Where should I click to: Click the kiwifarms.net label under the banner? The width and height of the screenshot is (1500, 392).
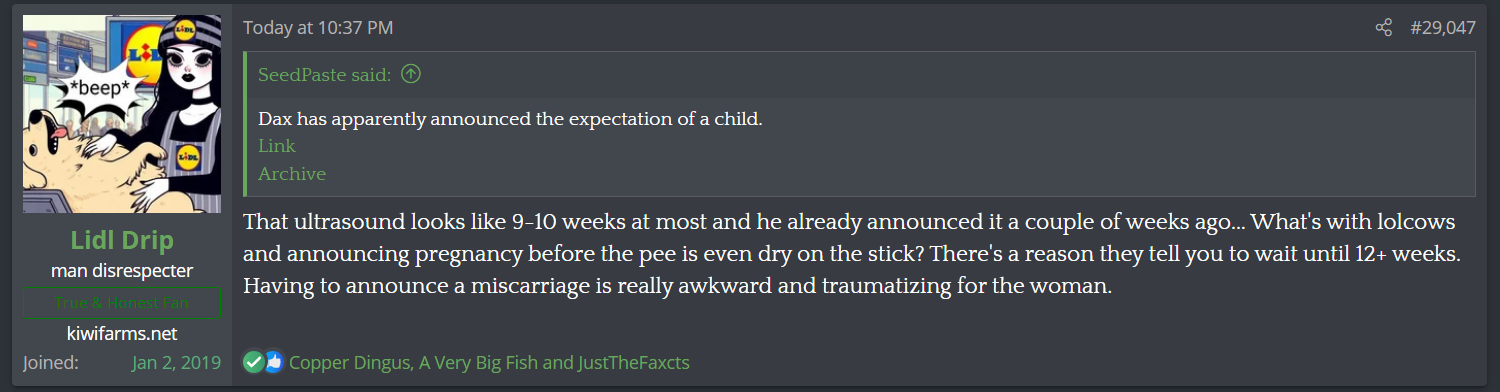(122, 333)
